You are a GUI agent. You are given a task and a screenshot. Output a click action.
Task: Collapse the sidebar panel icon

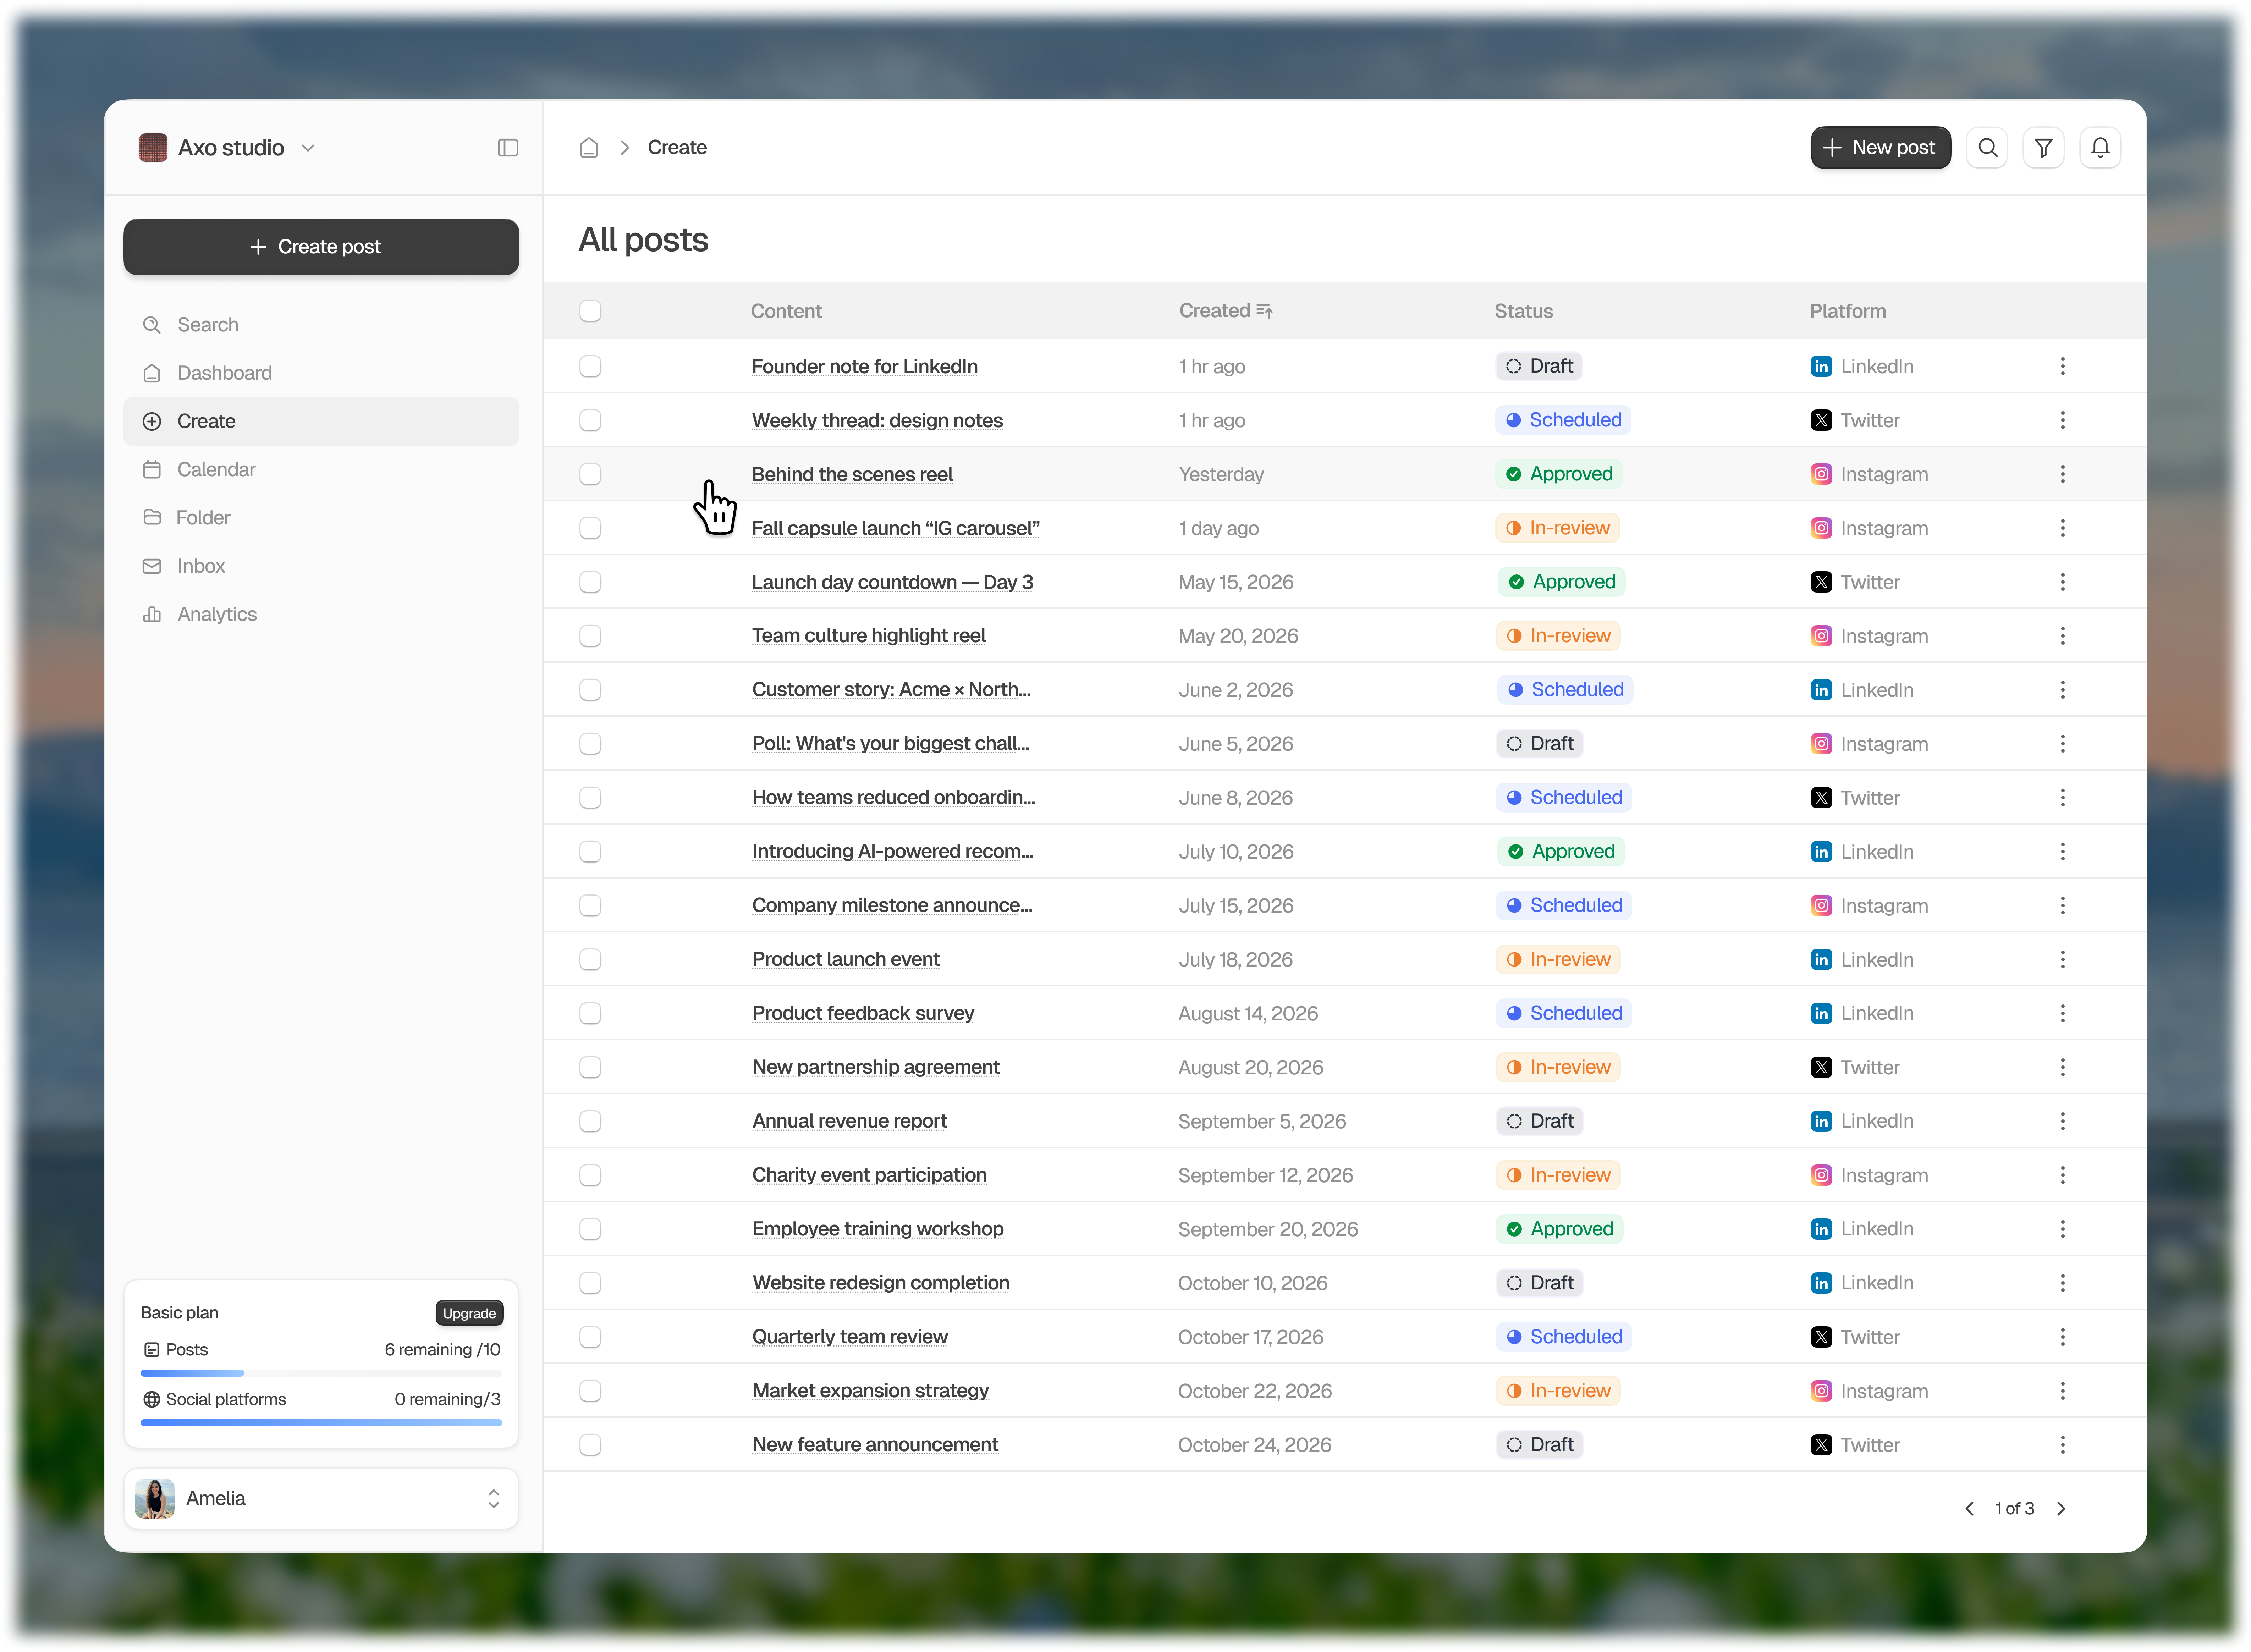(x=508, y=148)
